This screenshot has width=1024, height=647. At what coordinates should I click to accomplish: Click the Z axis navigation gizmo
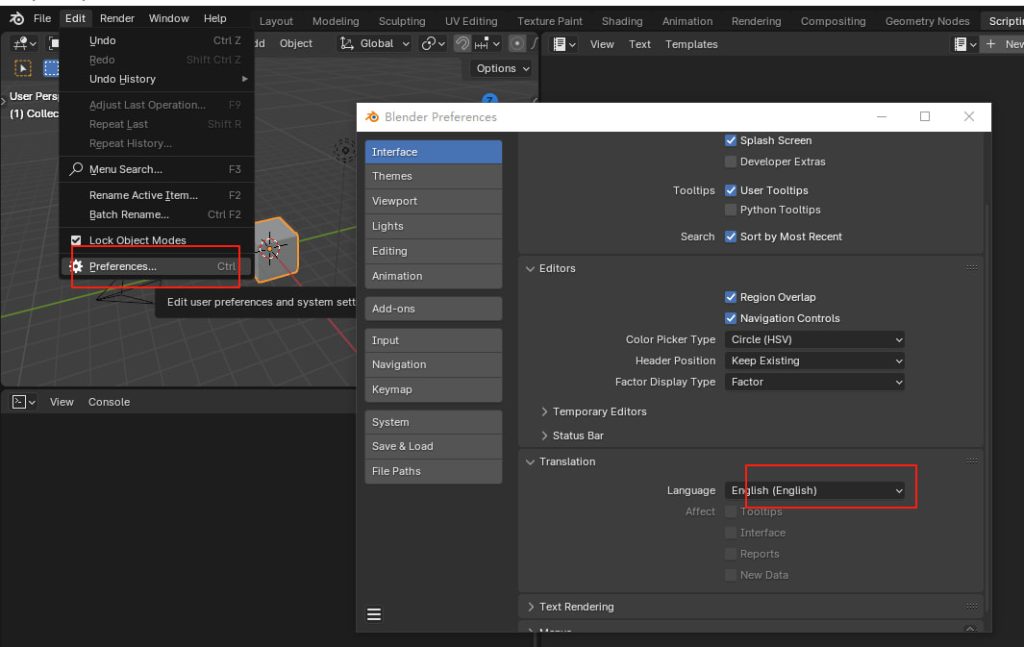tap(490, 99)
